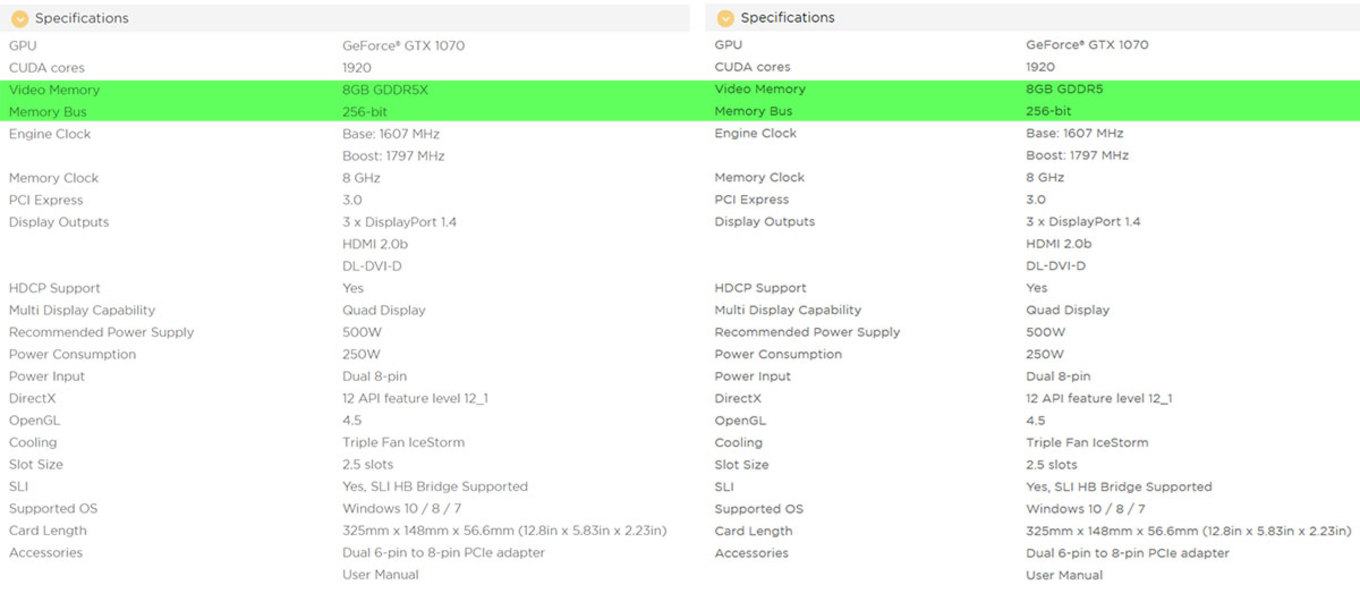Screen dimensions: 1360x593
Task: Click the right Specifications header label
Action: coord(788,18)
